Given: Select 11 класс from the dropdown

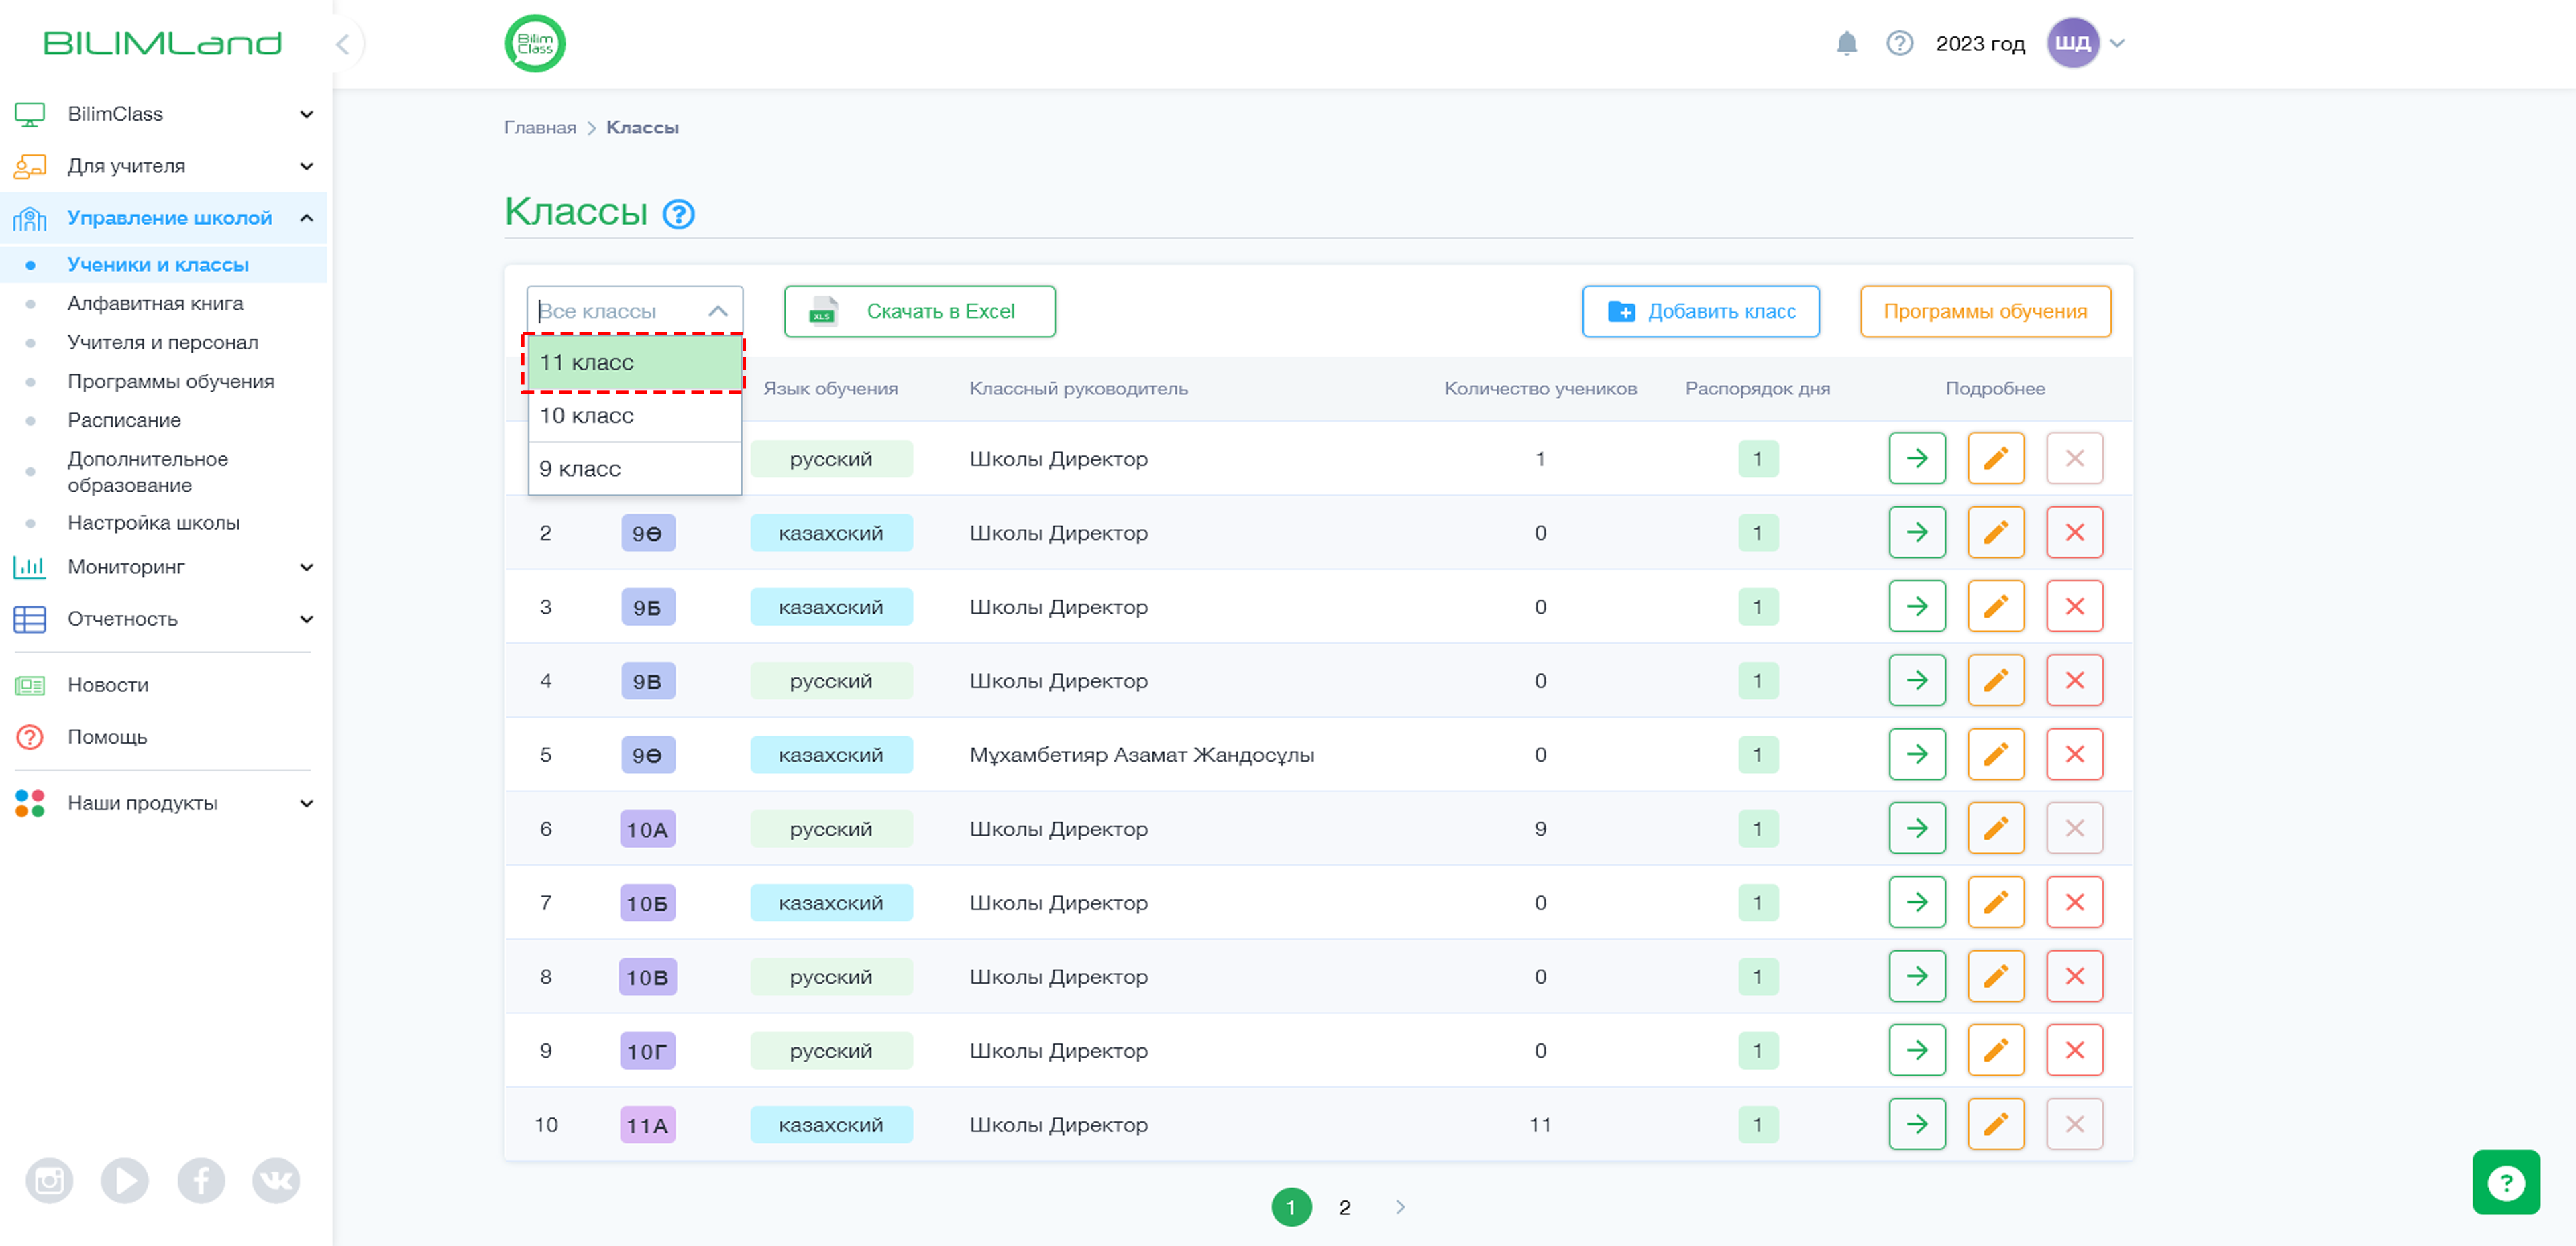Looking at the screenshot, I should (634, 362).
